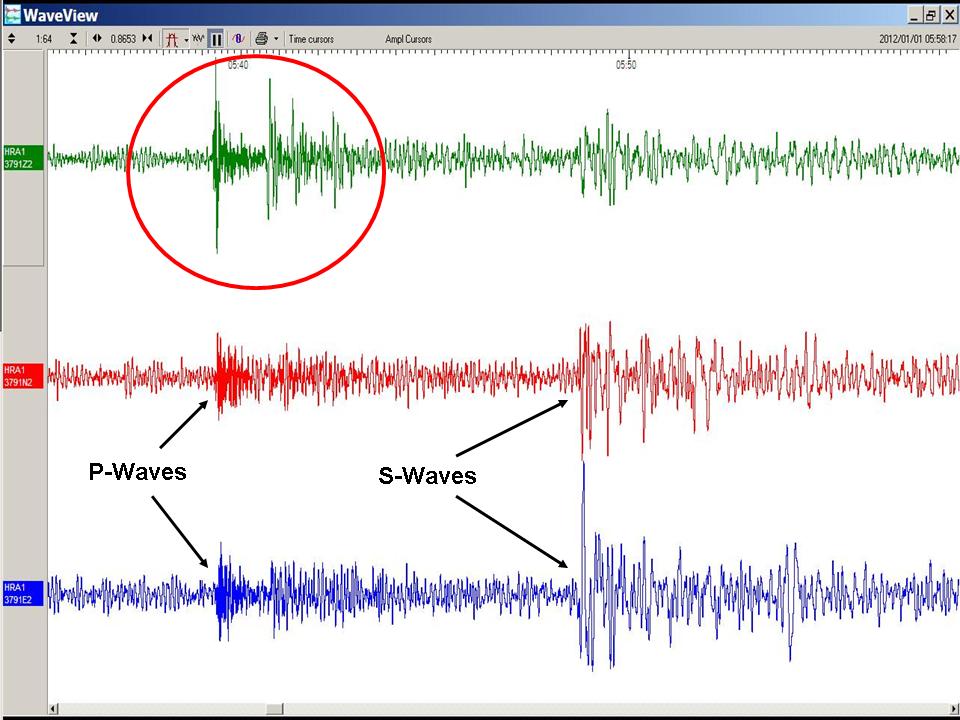Click the horizontal time expand arrows icon
Viewport: 960px width, 720px height.
pyautogui.click(x=97, y=39)
